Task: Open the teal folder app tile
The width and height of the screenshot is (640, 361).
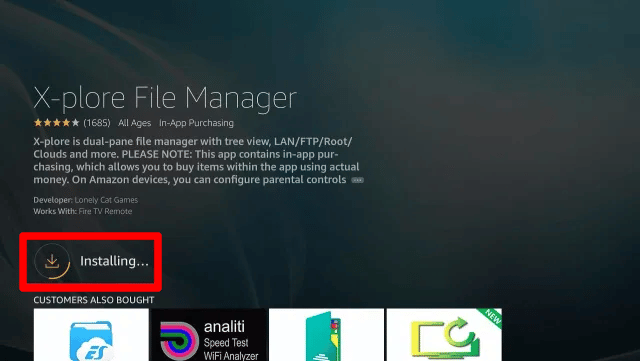Action: click(x=327, y=335)
